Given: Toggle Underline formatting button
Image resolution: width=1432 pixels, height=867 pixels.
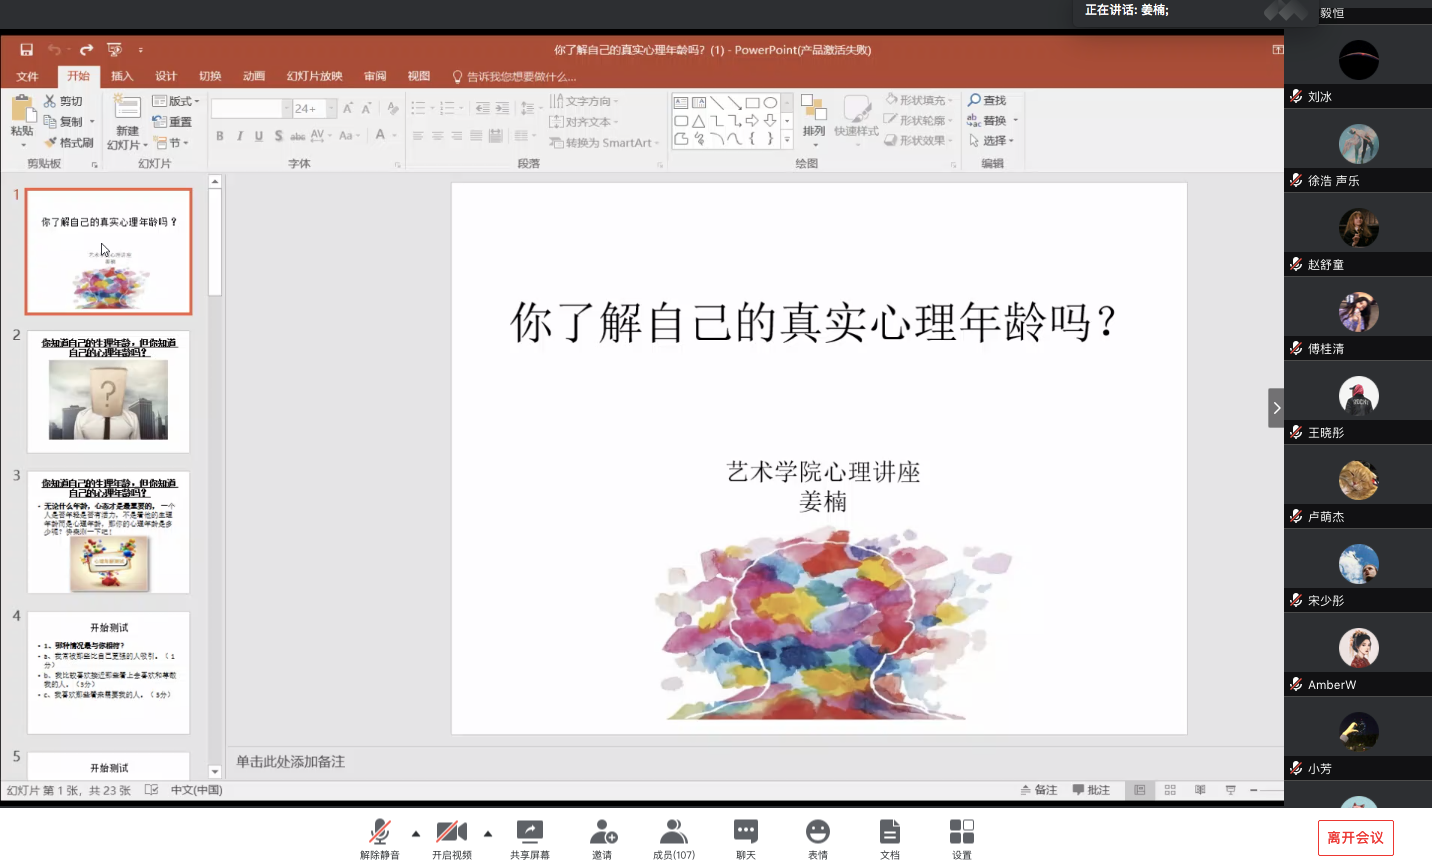Looking at the screenshot, I should [259, 136].
